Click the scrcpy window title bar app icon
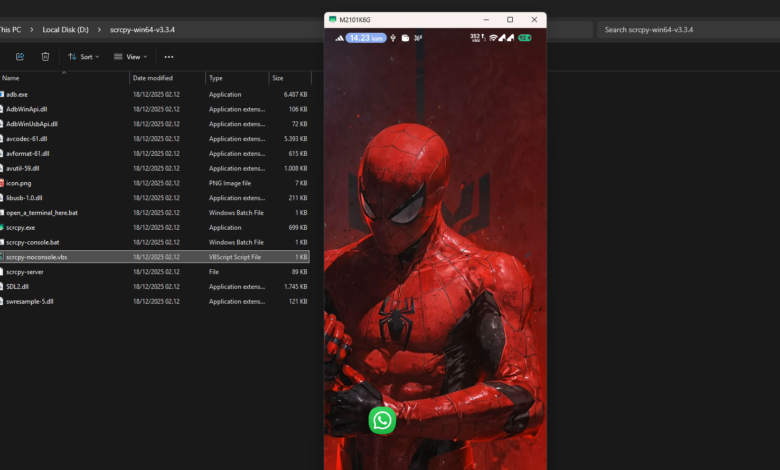Viewport: 780px width, 470px height. pos(332,20)
